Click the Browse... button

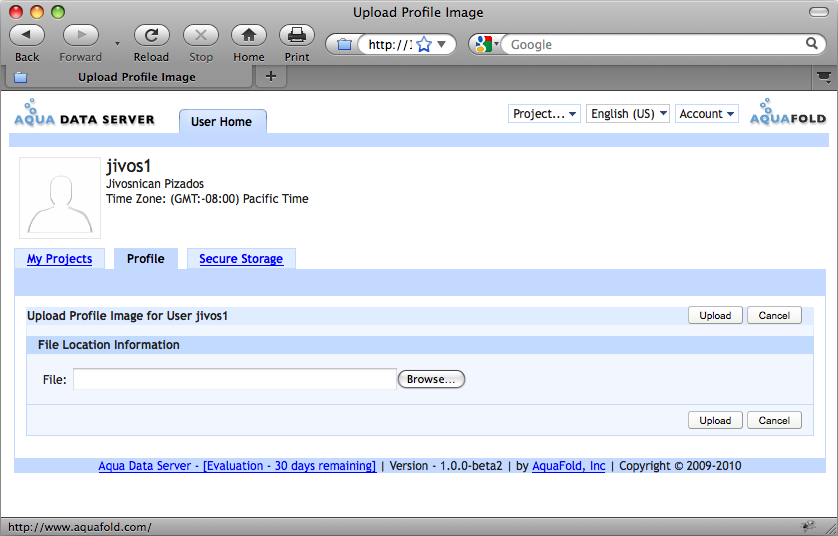pyautogui.click(x=431, y=379)
